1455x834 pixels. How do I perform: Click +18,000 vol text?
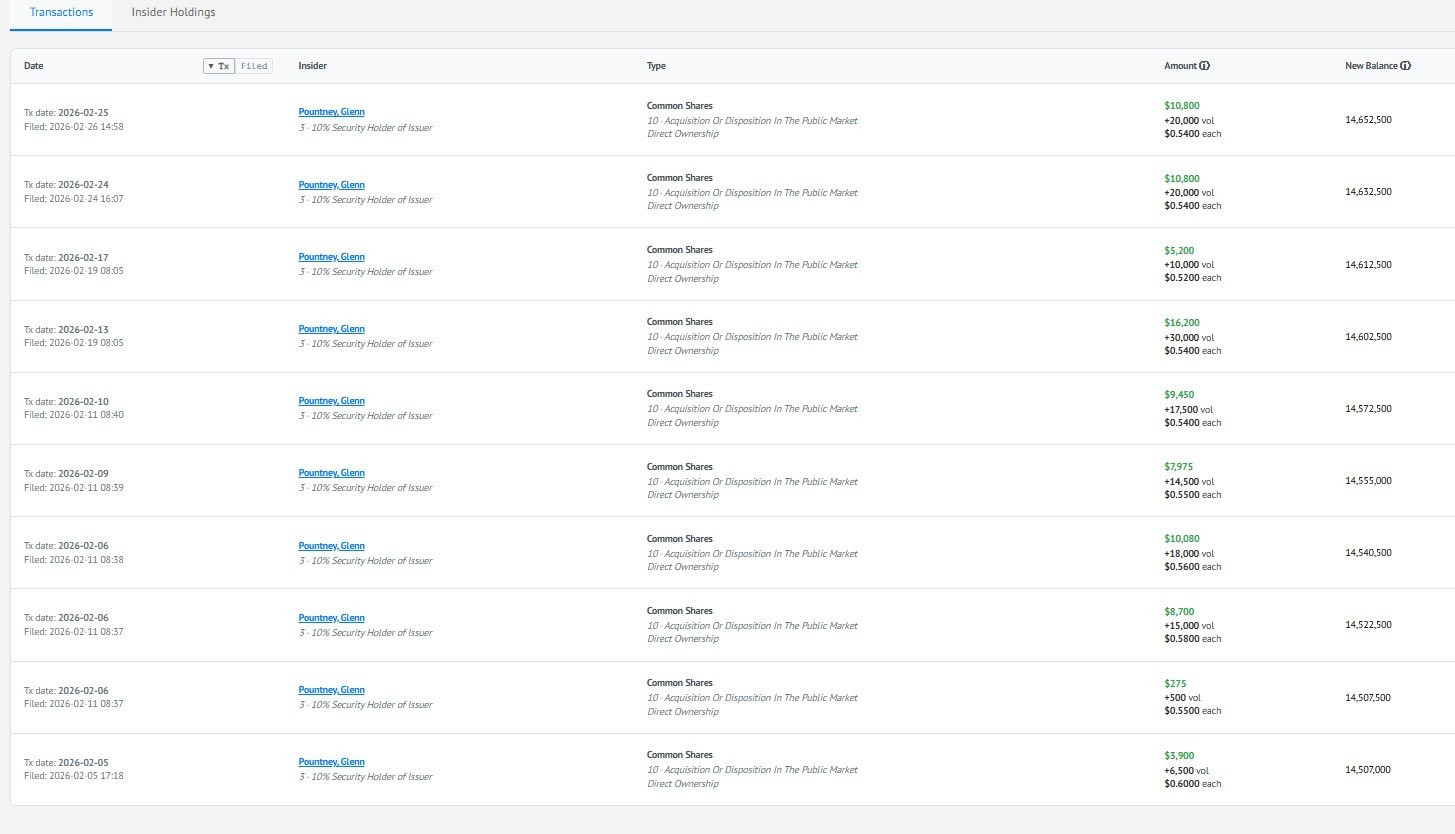click(x=1189, y=553)
